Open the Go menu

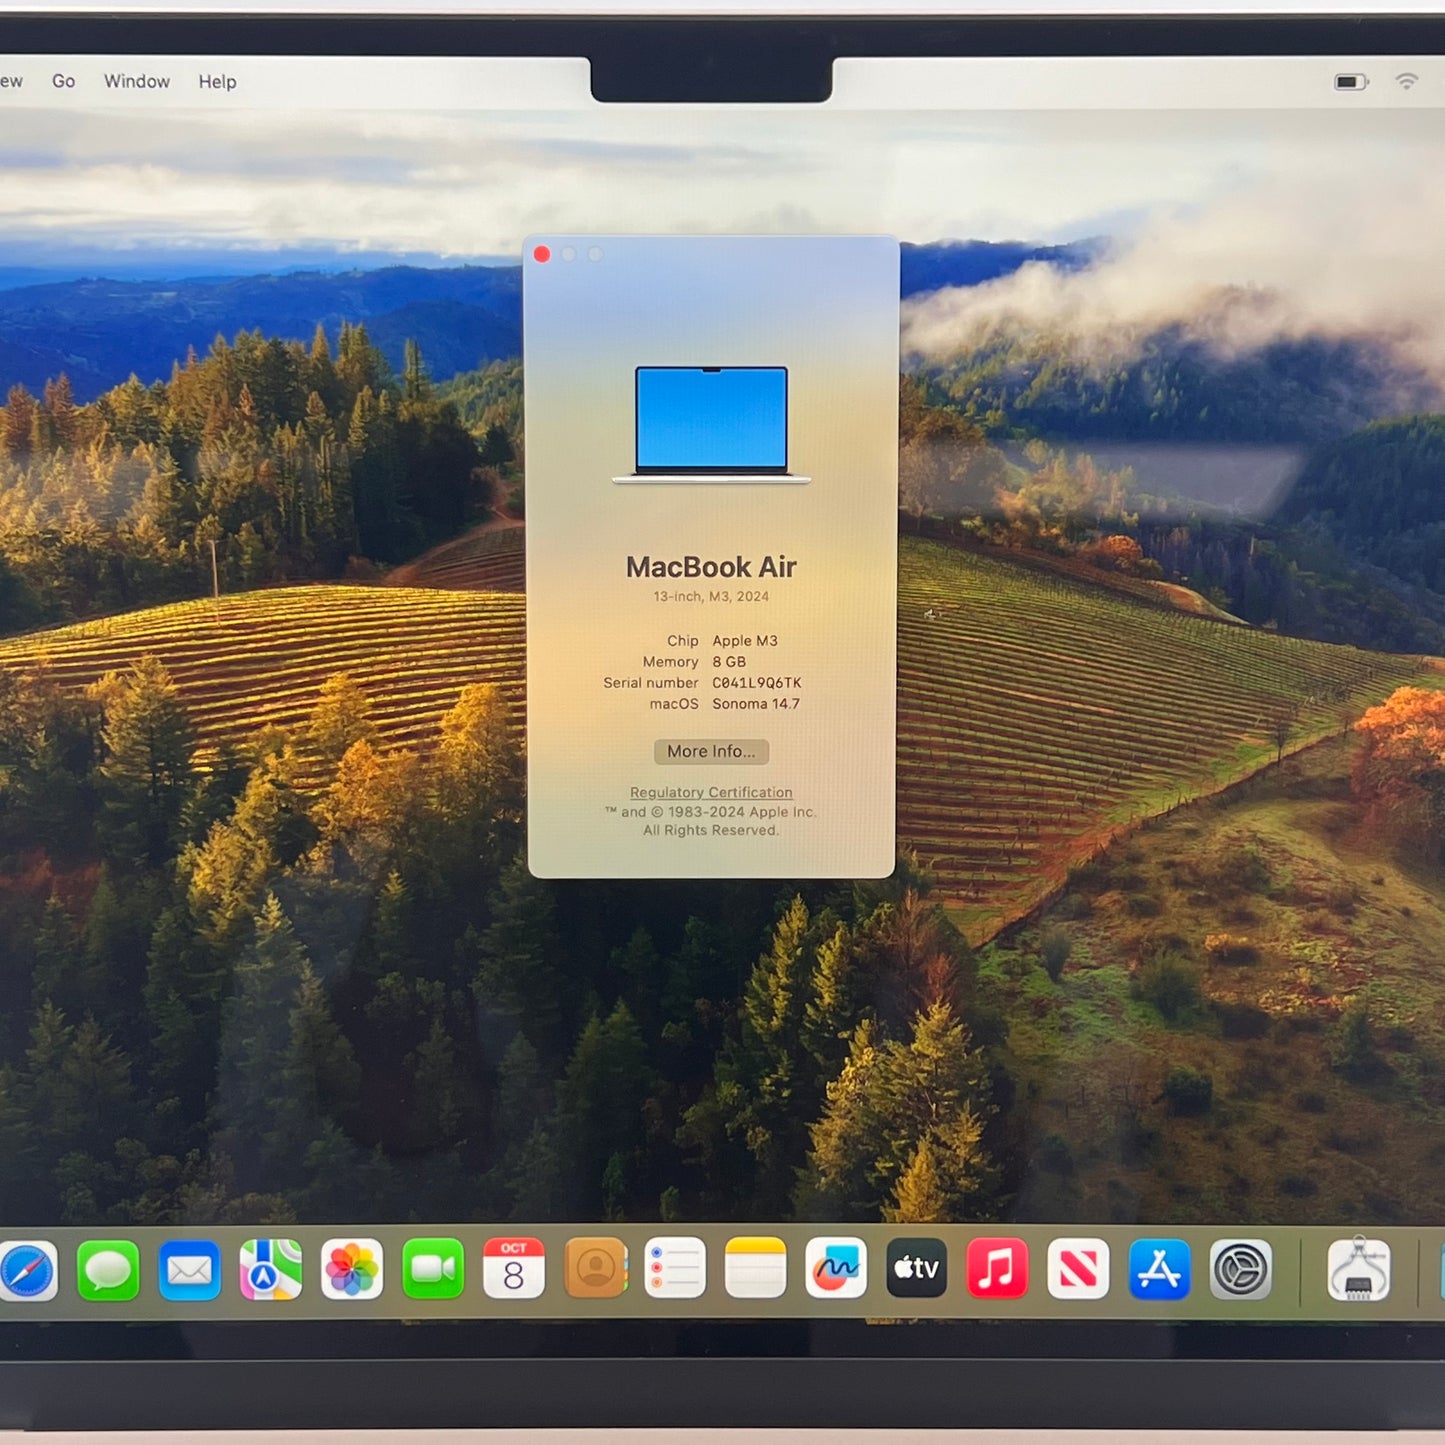[63, 81]
